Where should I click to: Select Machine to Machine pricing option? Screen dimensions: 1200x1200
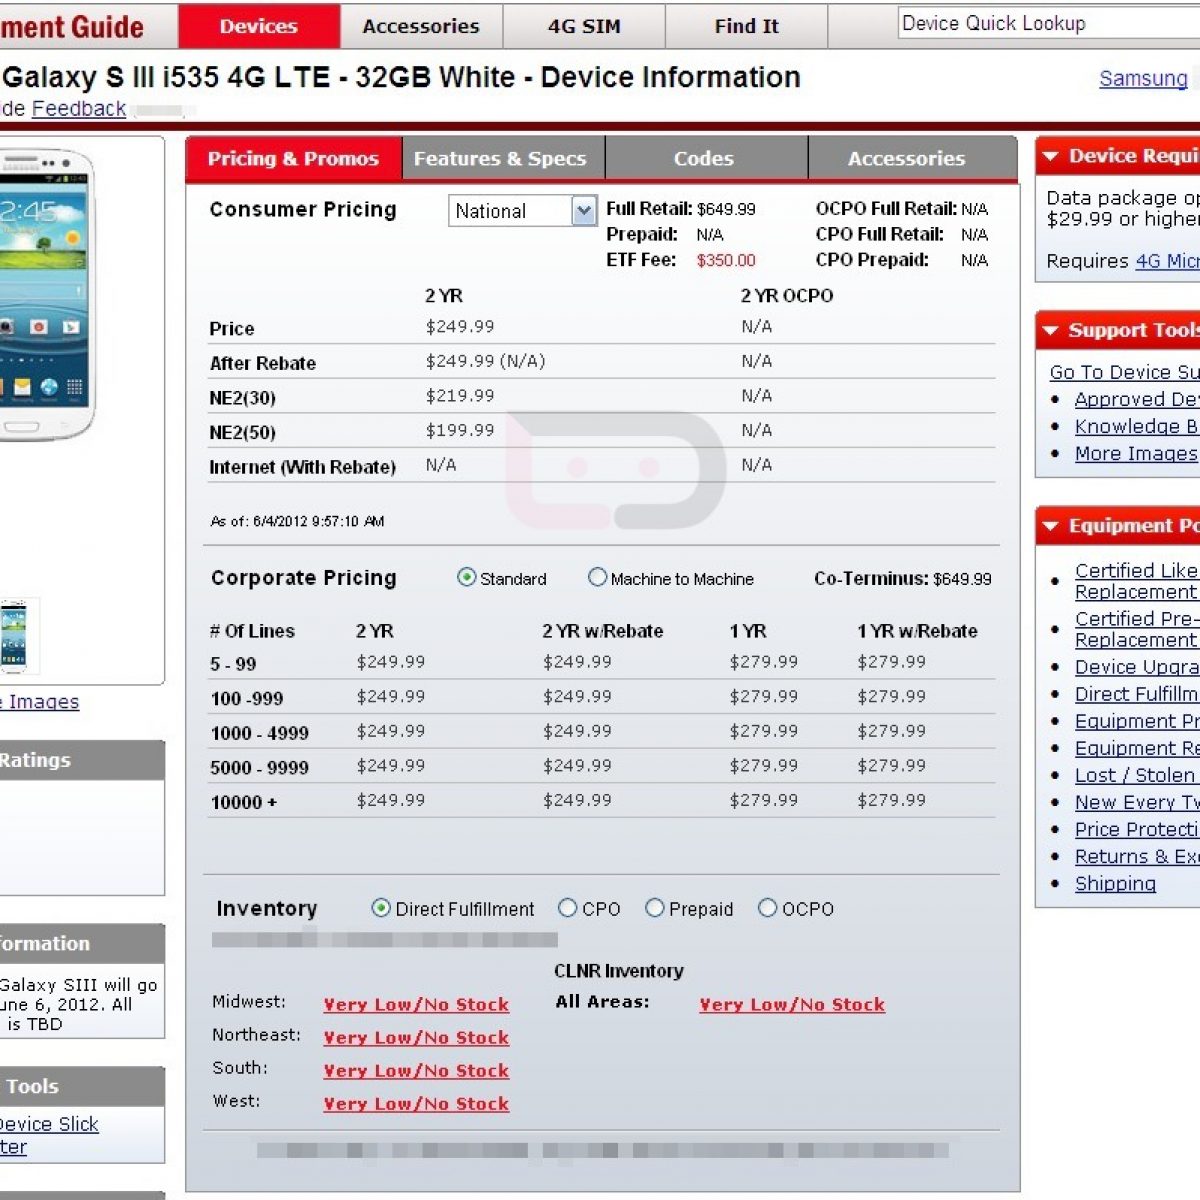(597, 578)
